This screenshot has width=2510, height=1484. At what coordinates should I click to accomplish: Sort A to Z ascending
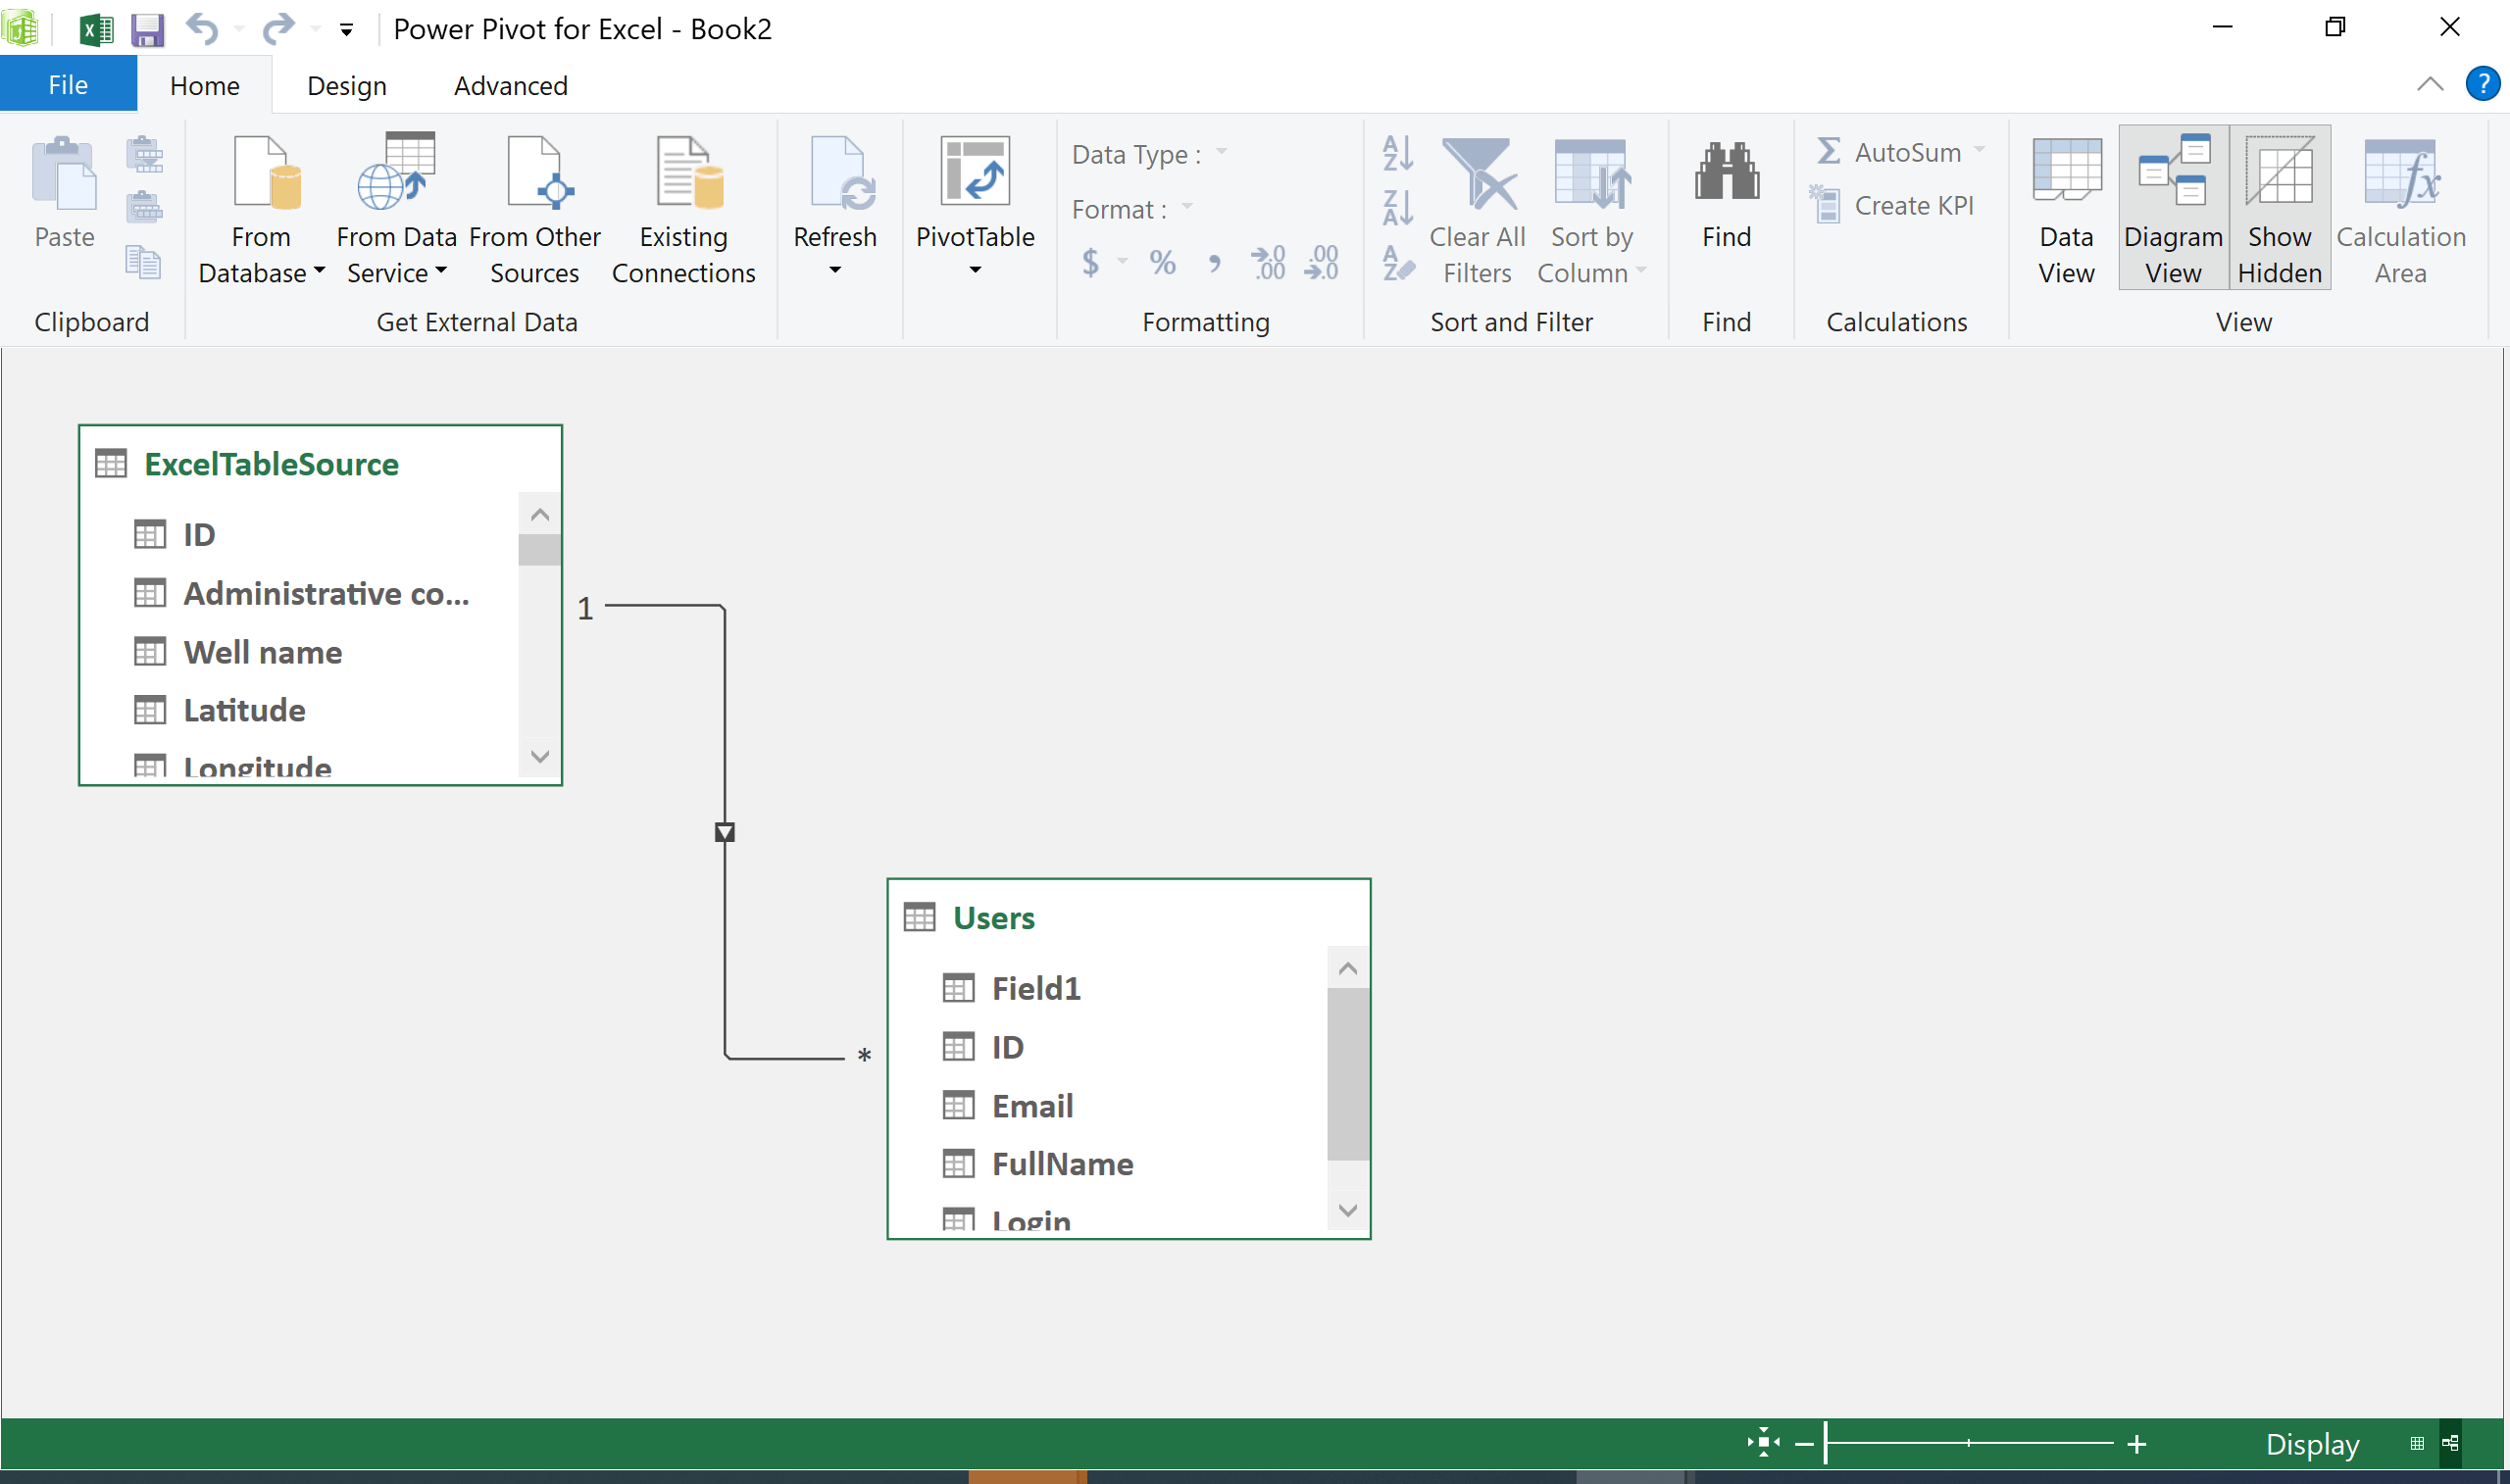[x=1397, y=152]
